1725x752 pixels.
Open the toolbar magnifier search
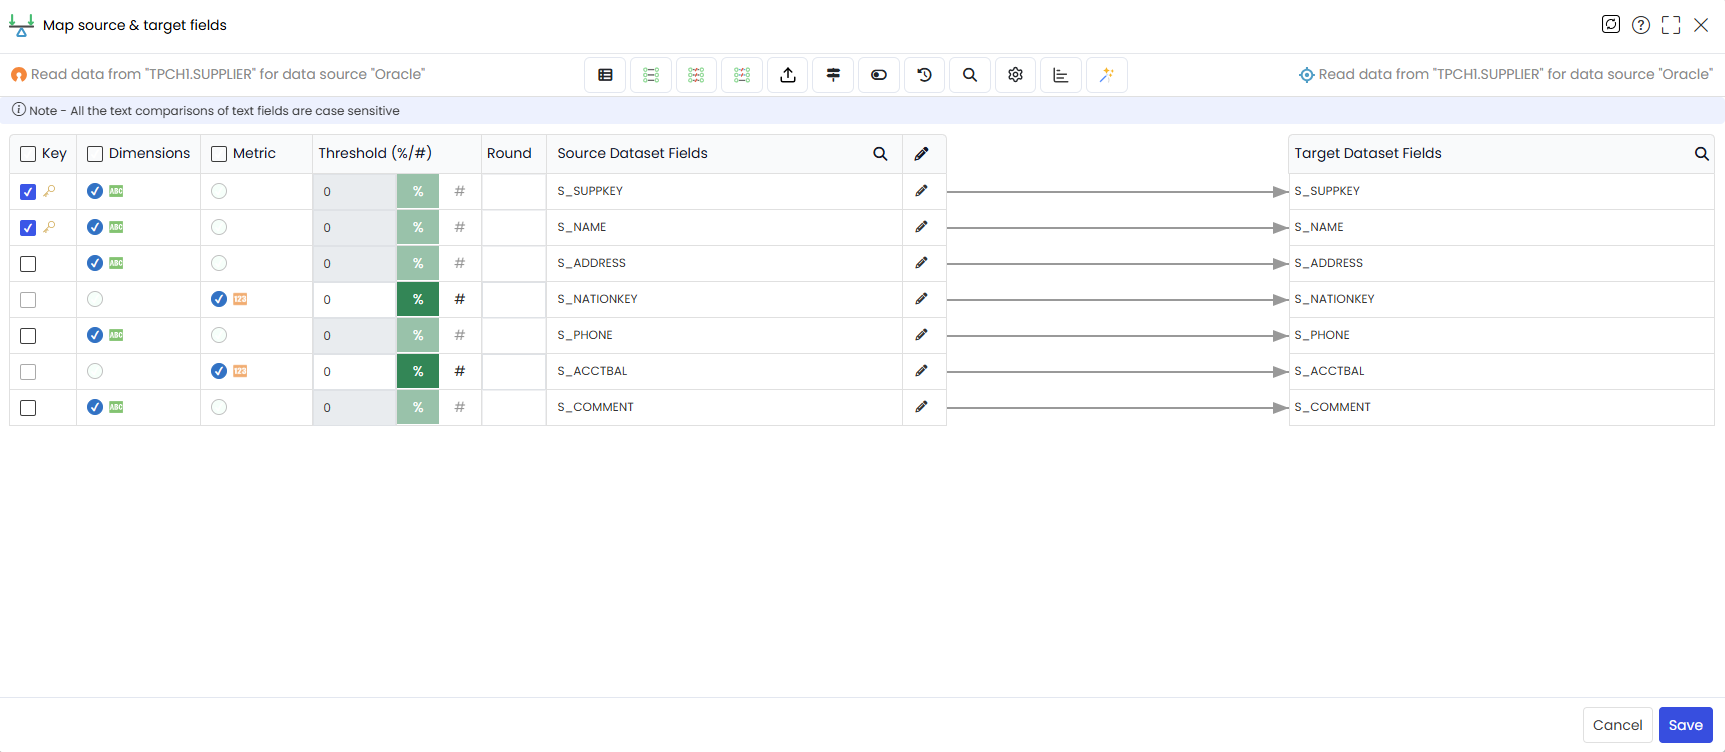tap(970, 75)
